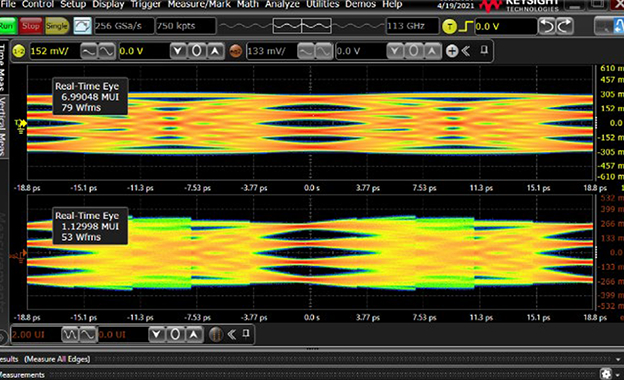The image size is (624, 380).
Task: Click the Undo arrow icon
Action: point(547,27)
